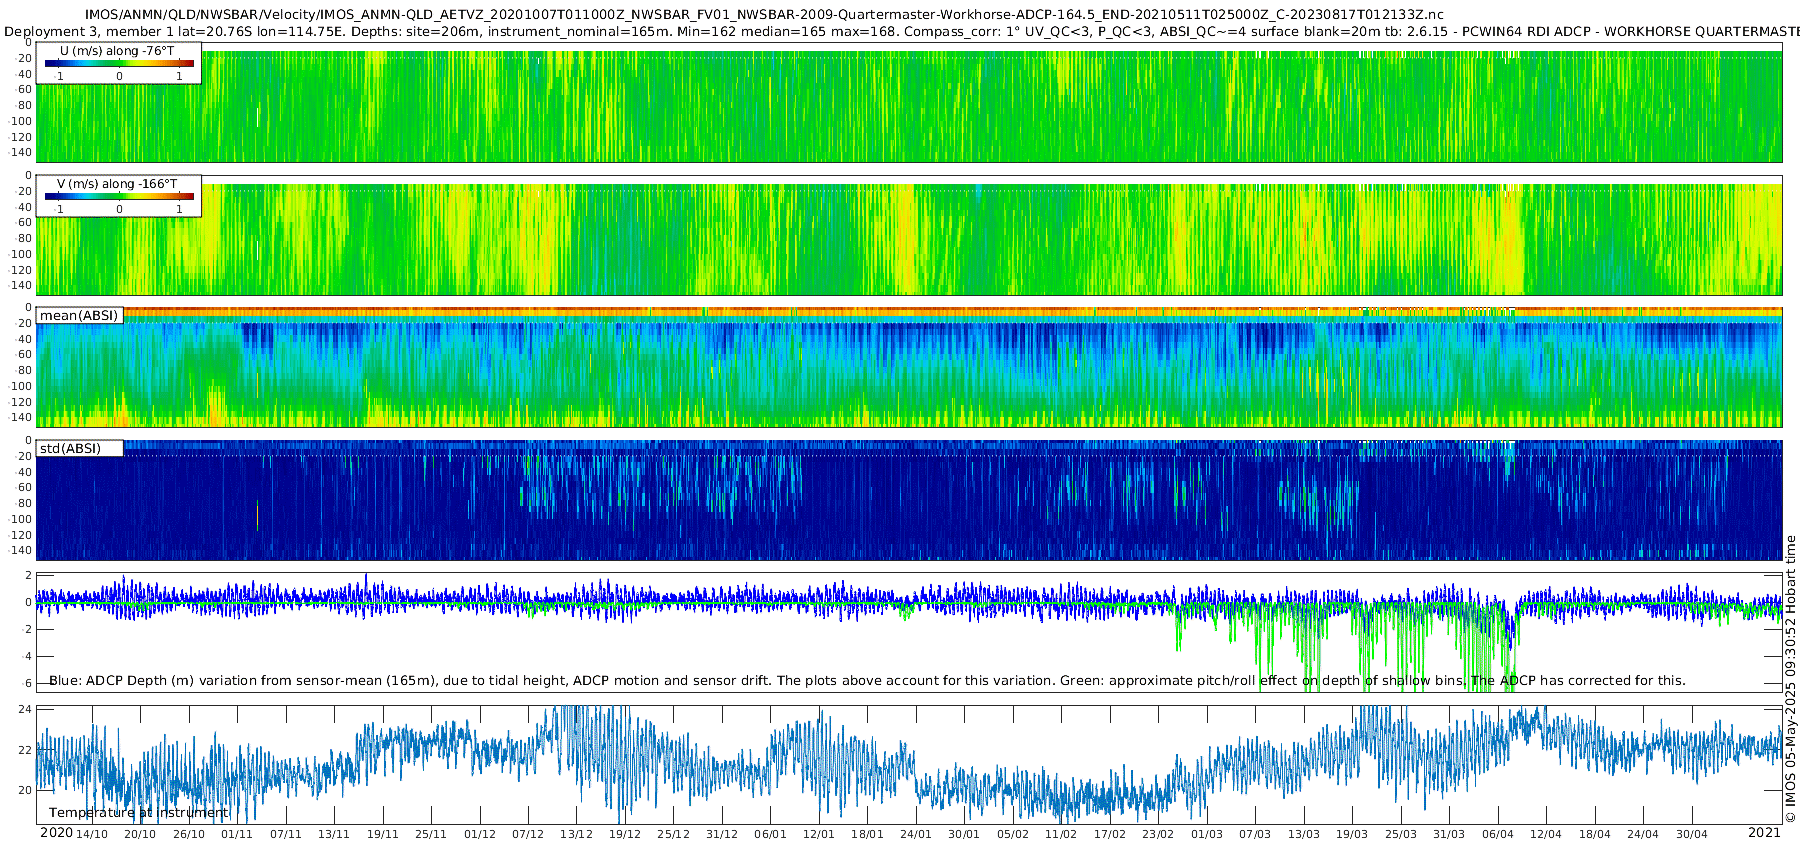The width and height of the screenshot is (1800, 850).
Task: Click the V velocity colorbar
Action: click(119, 196)
